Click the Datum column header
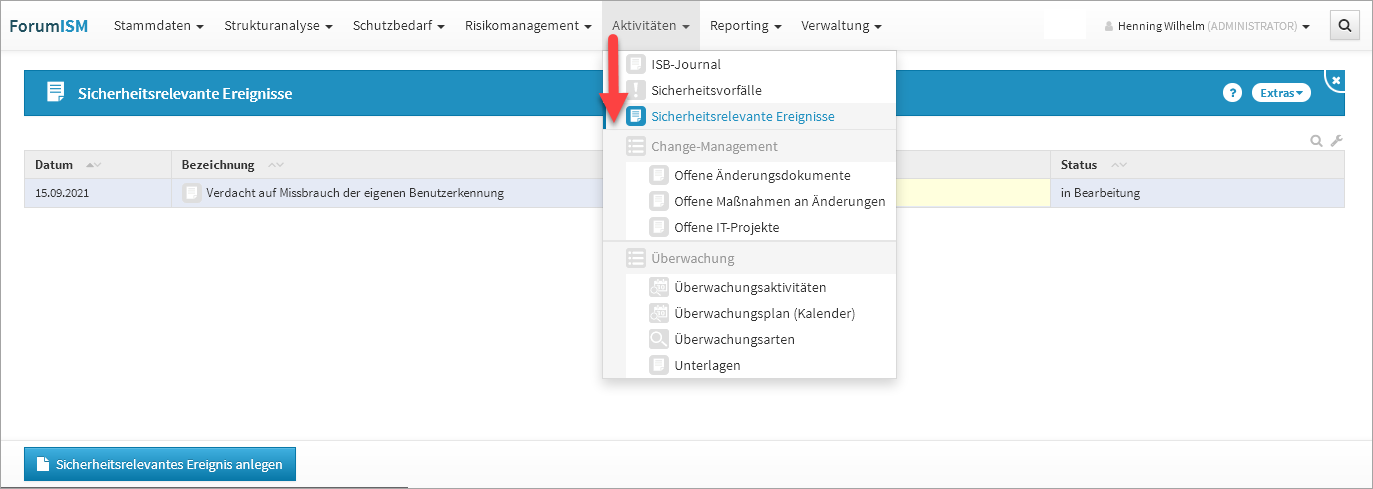This screenshot has width=1373, height=489. coord(98,165)
